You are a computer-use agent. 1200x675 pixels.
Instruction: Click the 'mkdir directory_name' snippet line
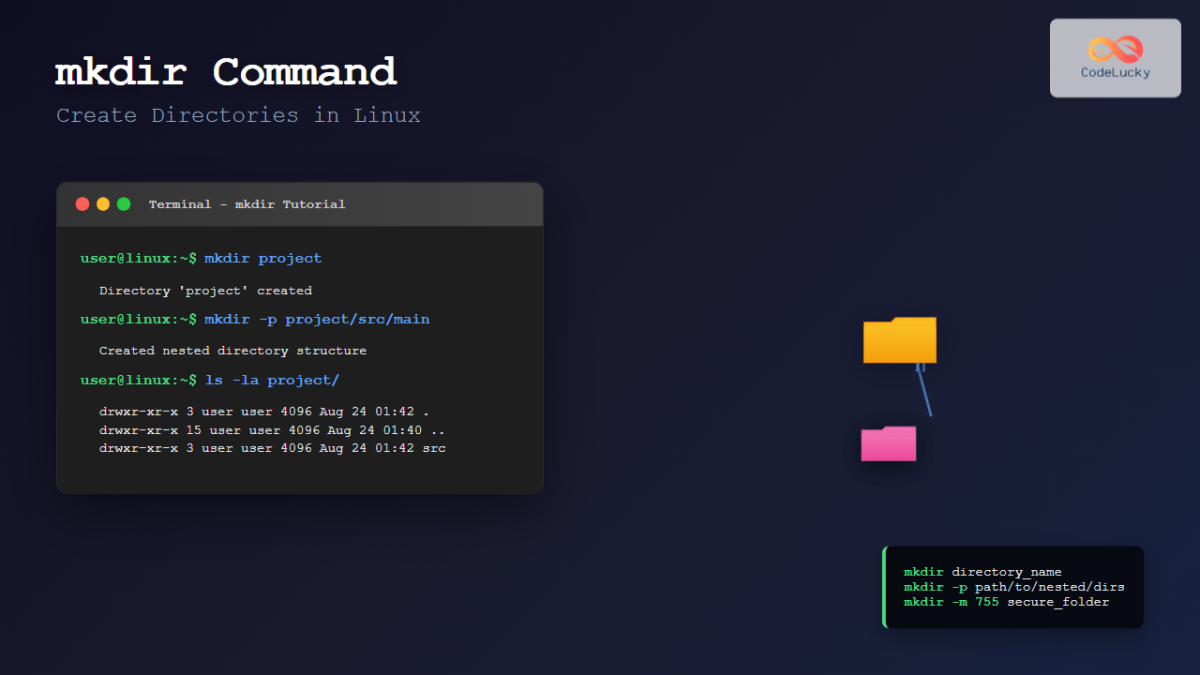coord(983,571)
